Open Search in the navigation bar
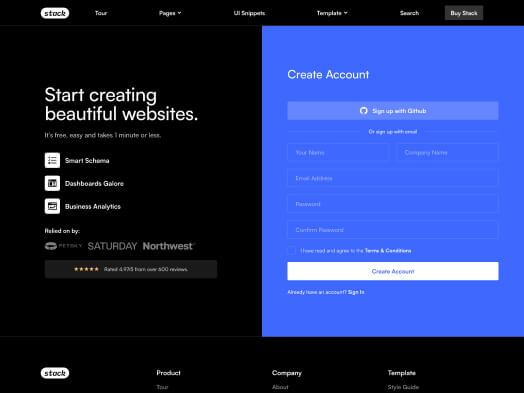This screenshot has width=524, height=393. pyautogui.click(x=409, y=13)
